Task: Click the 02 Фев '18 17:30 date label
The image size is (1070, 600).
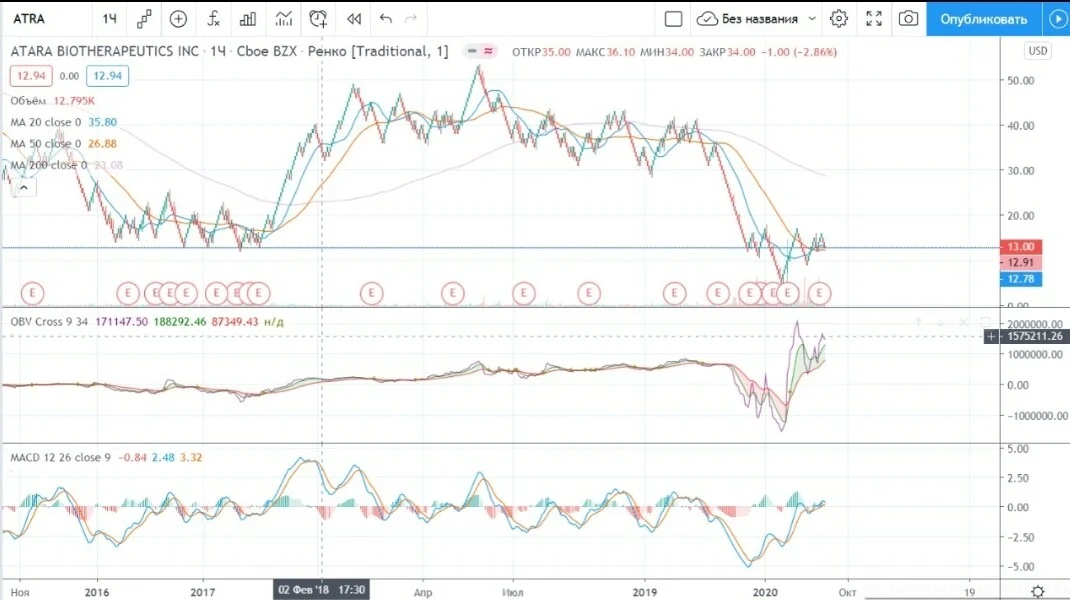Action: coord(321,590)
